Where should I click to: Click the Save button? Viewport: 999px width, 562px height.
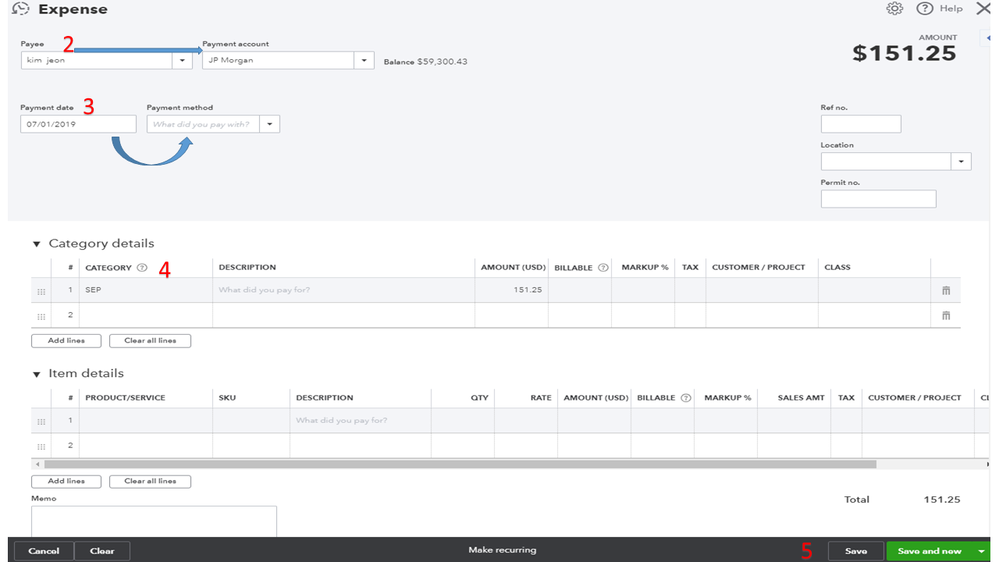[x=856, y=551]
